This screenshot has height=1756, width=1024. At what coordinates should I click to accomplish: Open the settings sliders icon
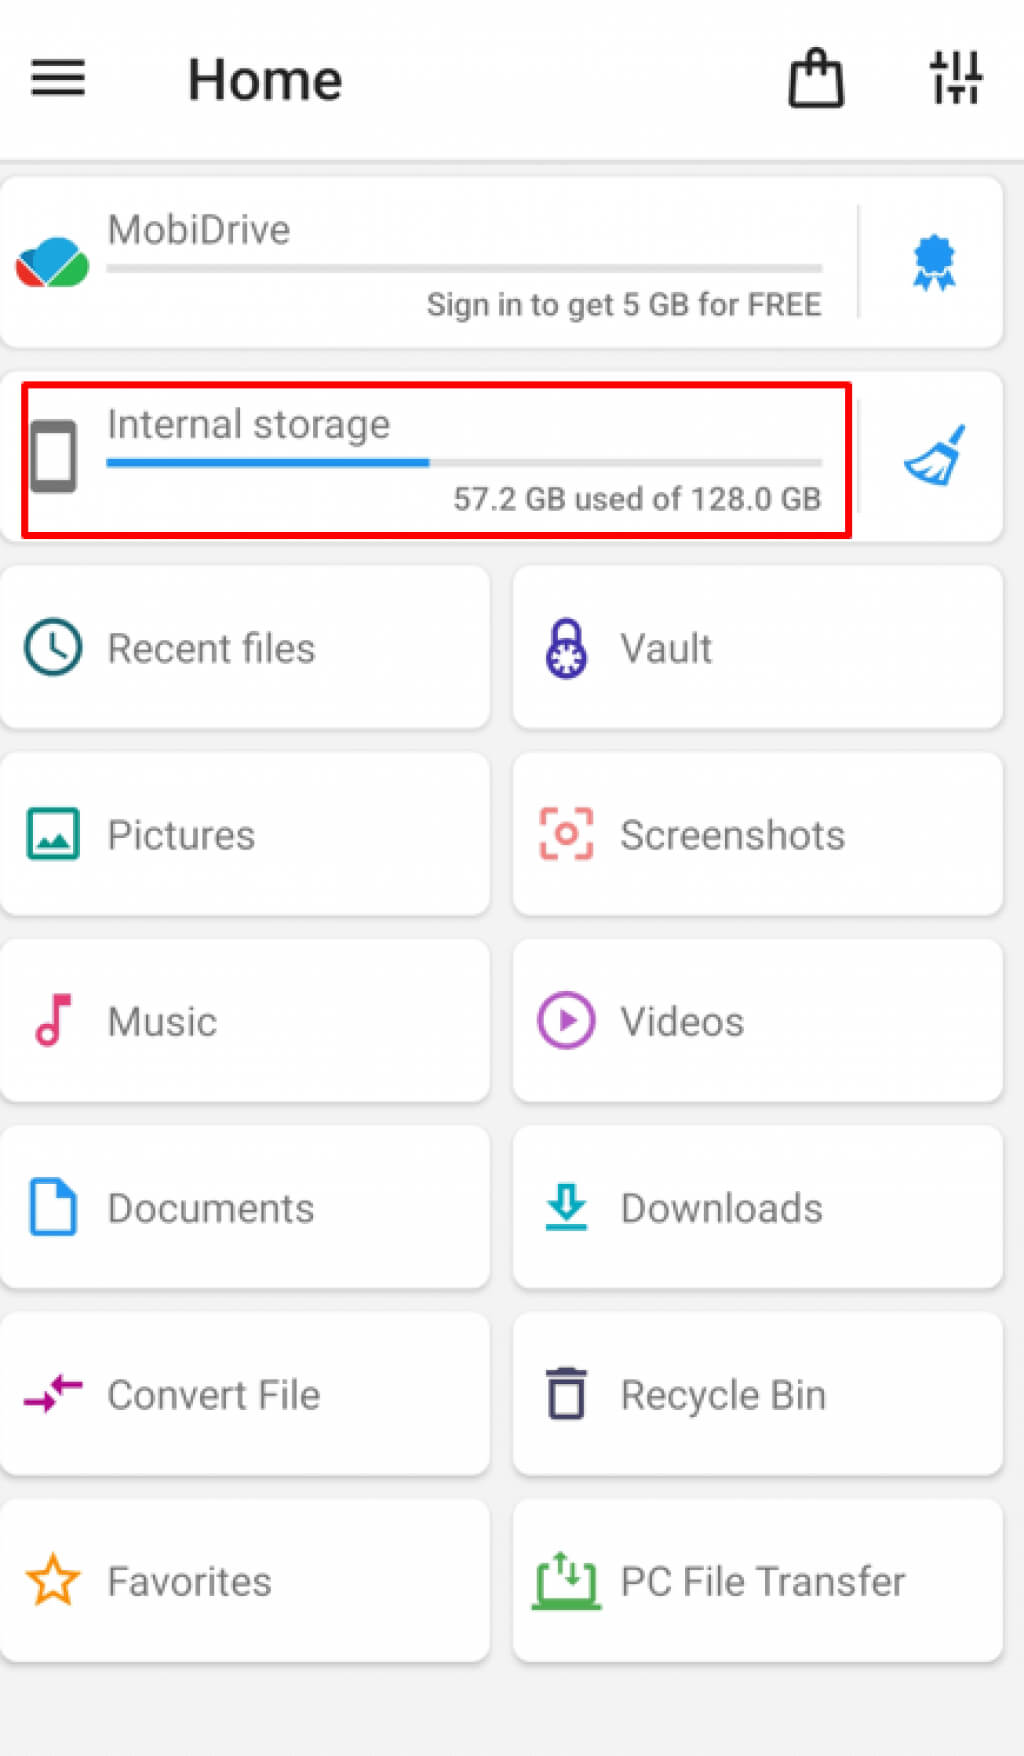click(x=956, y=78)
